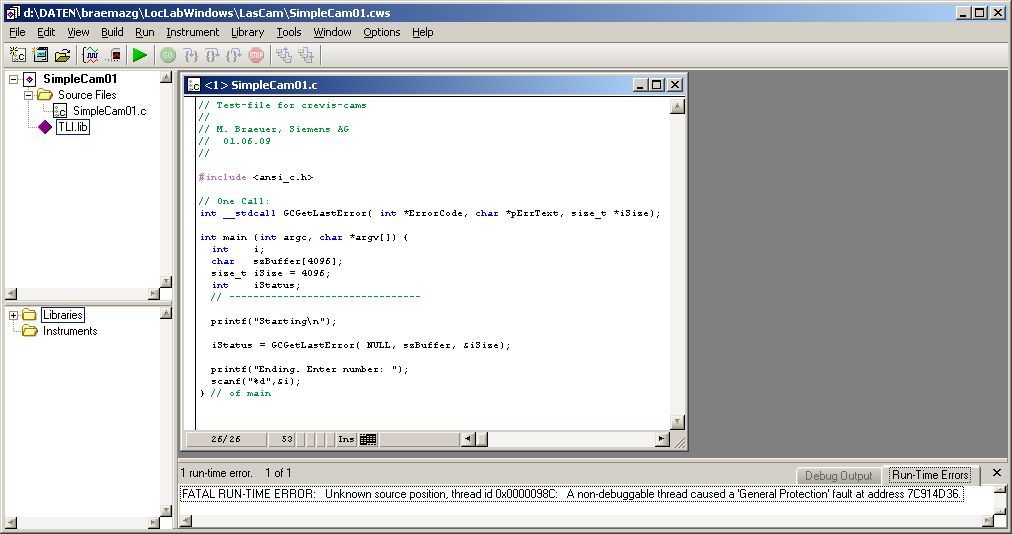Create a new user interface file from toolbar

40,56
